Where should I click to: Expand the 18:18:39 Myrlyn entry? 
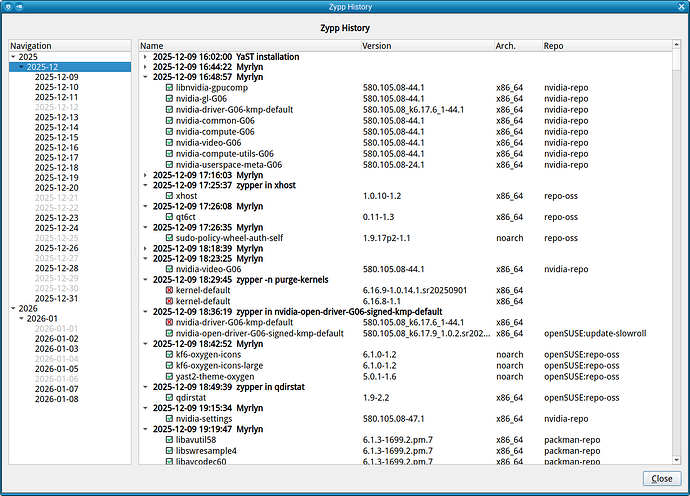click(x=145, y=248)
